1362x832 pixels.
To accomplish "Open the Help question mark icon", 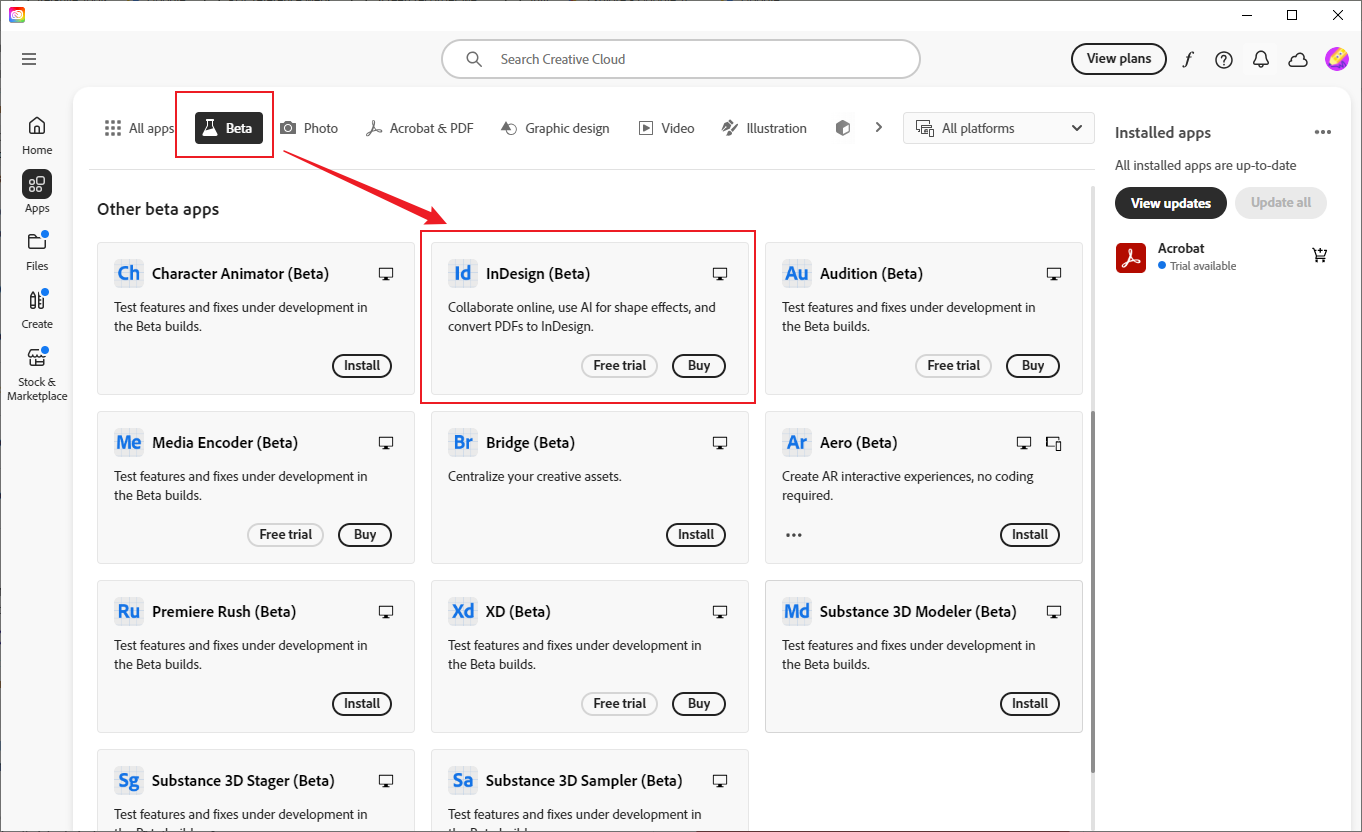I will pos(1224,59).
